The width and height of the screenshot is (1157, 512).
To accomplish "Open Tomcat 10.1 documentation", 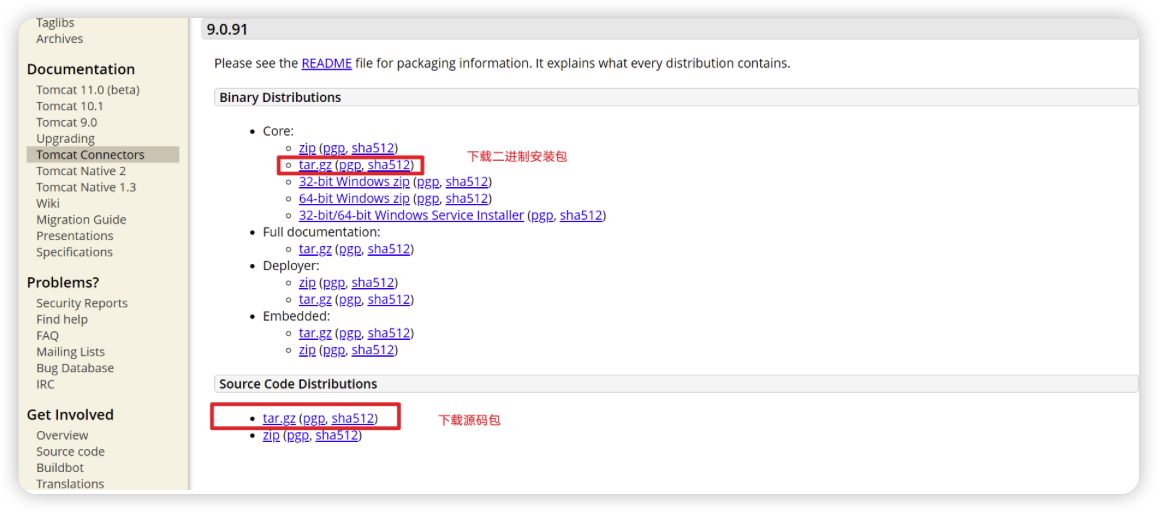I will tap(70, 106).
